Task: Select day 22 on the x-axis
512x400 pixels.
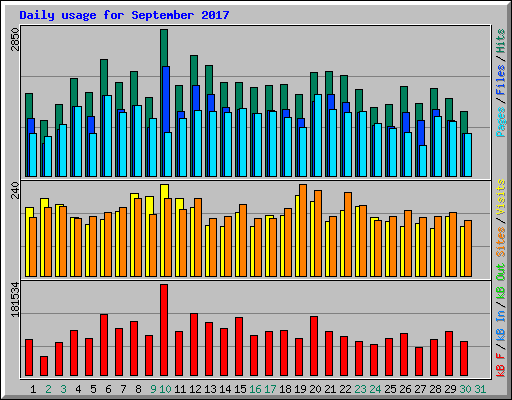Action: [x=345, y=389]
